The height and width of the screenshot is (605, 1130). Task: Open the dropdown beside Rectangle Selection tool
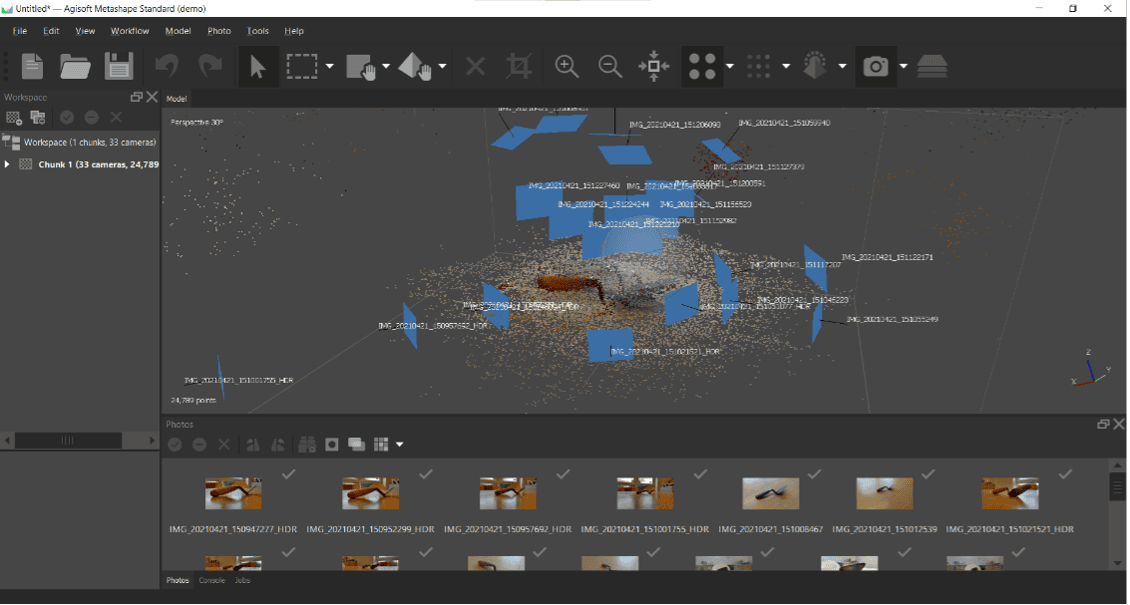tap(330, 67)
